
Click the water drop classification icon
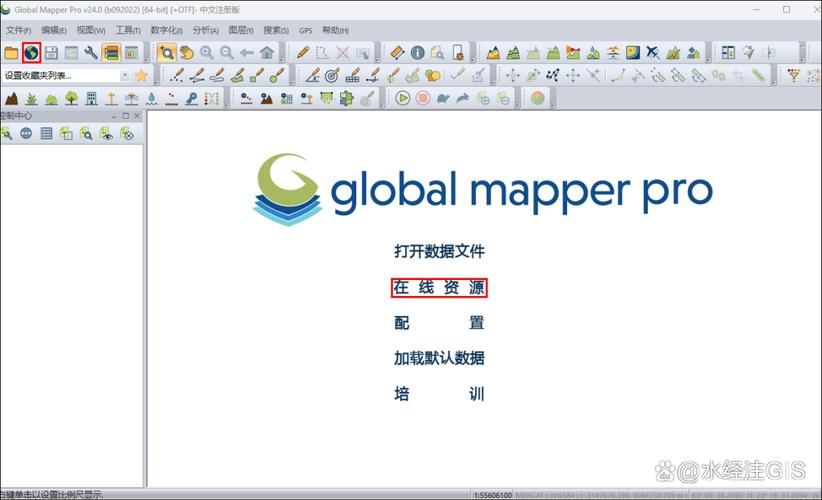tap(152, 98)
